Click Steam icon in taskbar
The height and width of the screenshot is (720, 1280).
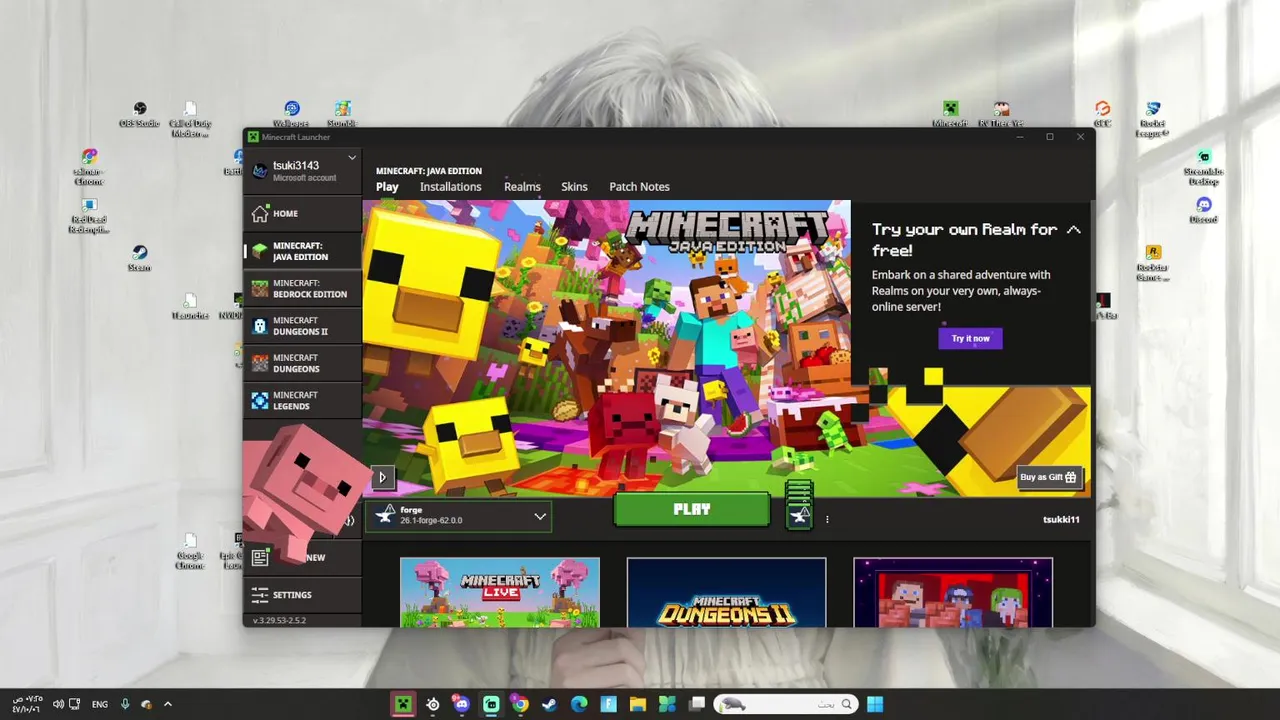549,704
